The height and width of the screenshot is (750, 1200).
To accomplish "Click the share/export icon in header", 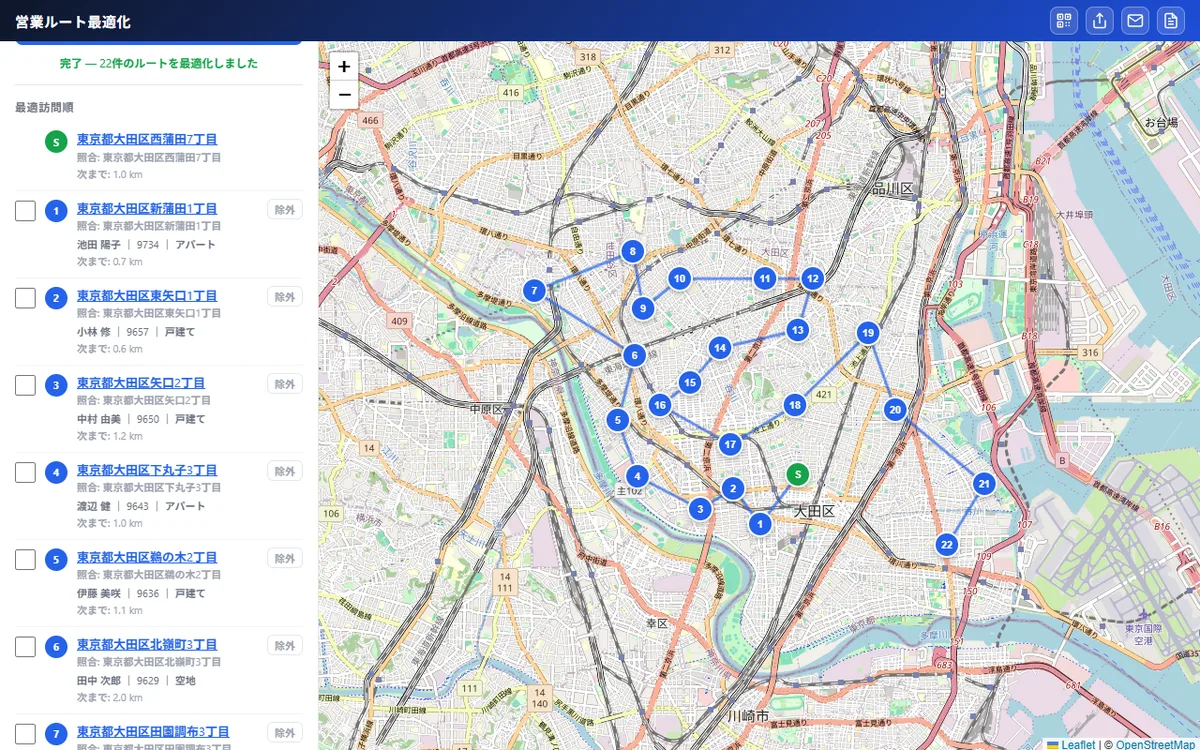I will [x=1099, y=21].
